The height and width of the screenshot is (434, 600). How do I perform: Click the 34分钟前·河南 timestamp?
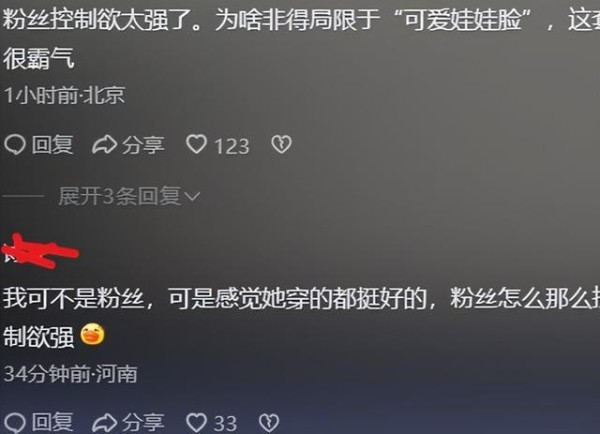(x=70, y=374)
